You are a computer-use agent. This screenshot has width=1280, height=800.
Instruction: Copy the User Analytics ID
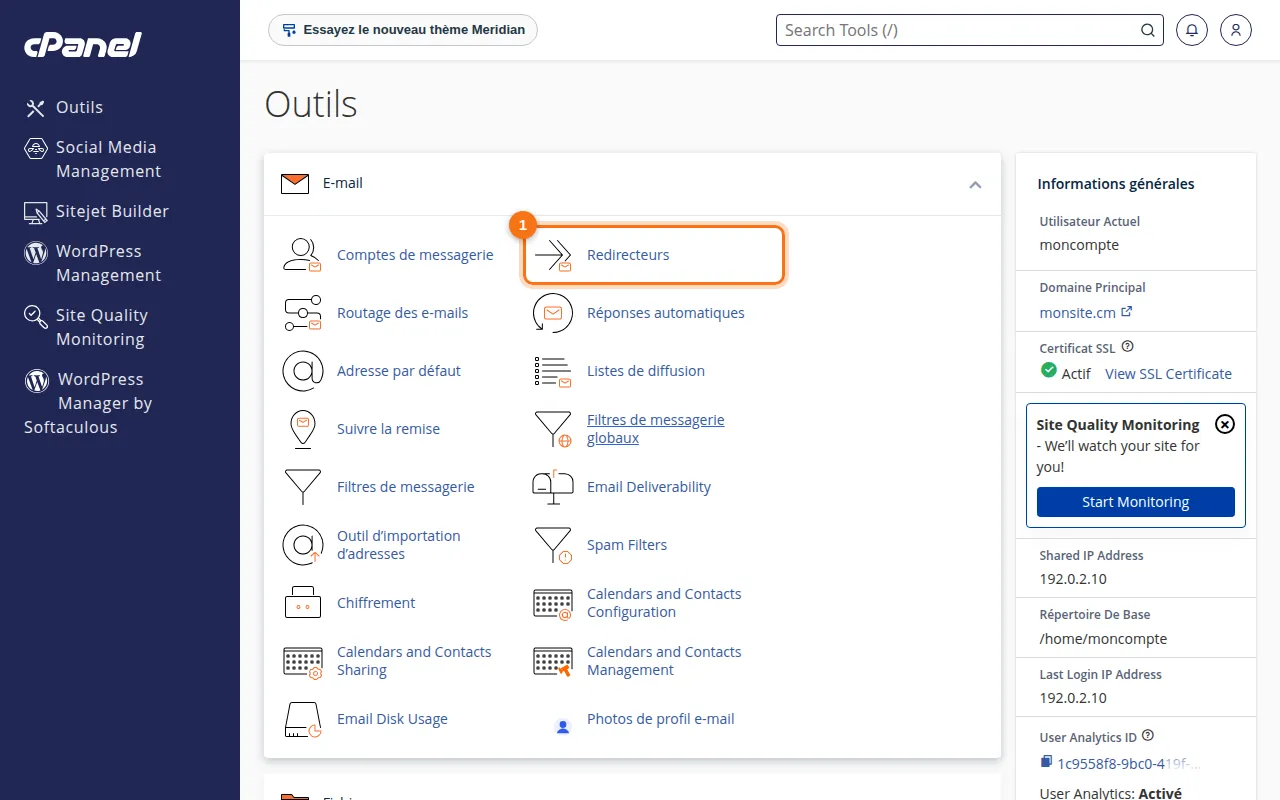(x=1047, y=763)
